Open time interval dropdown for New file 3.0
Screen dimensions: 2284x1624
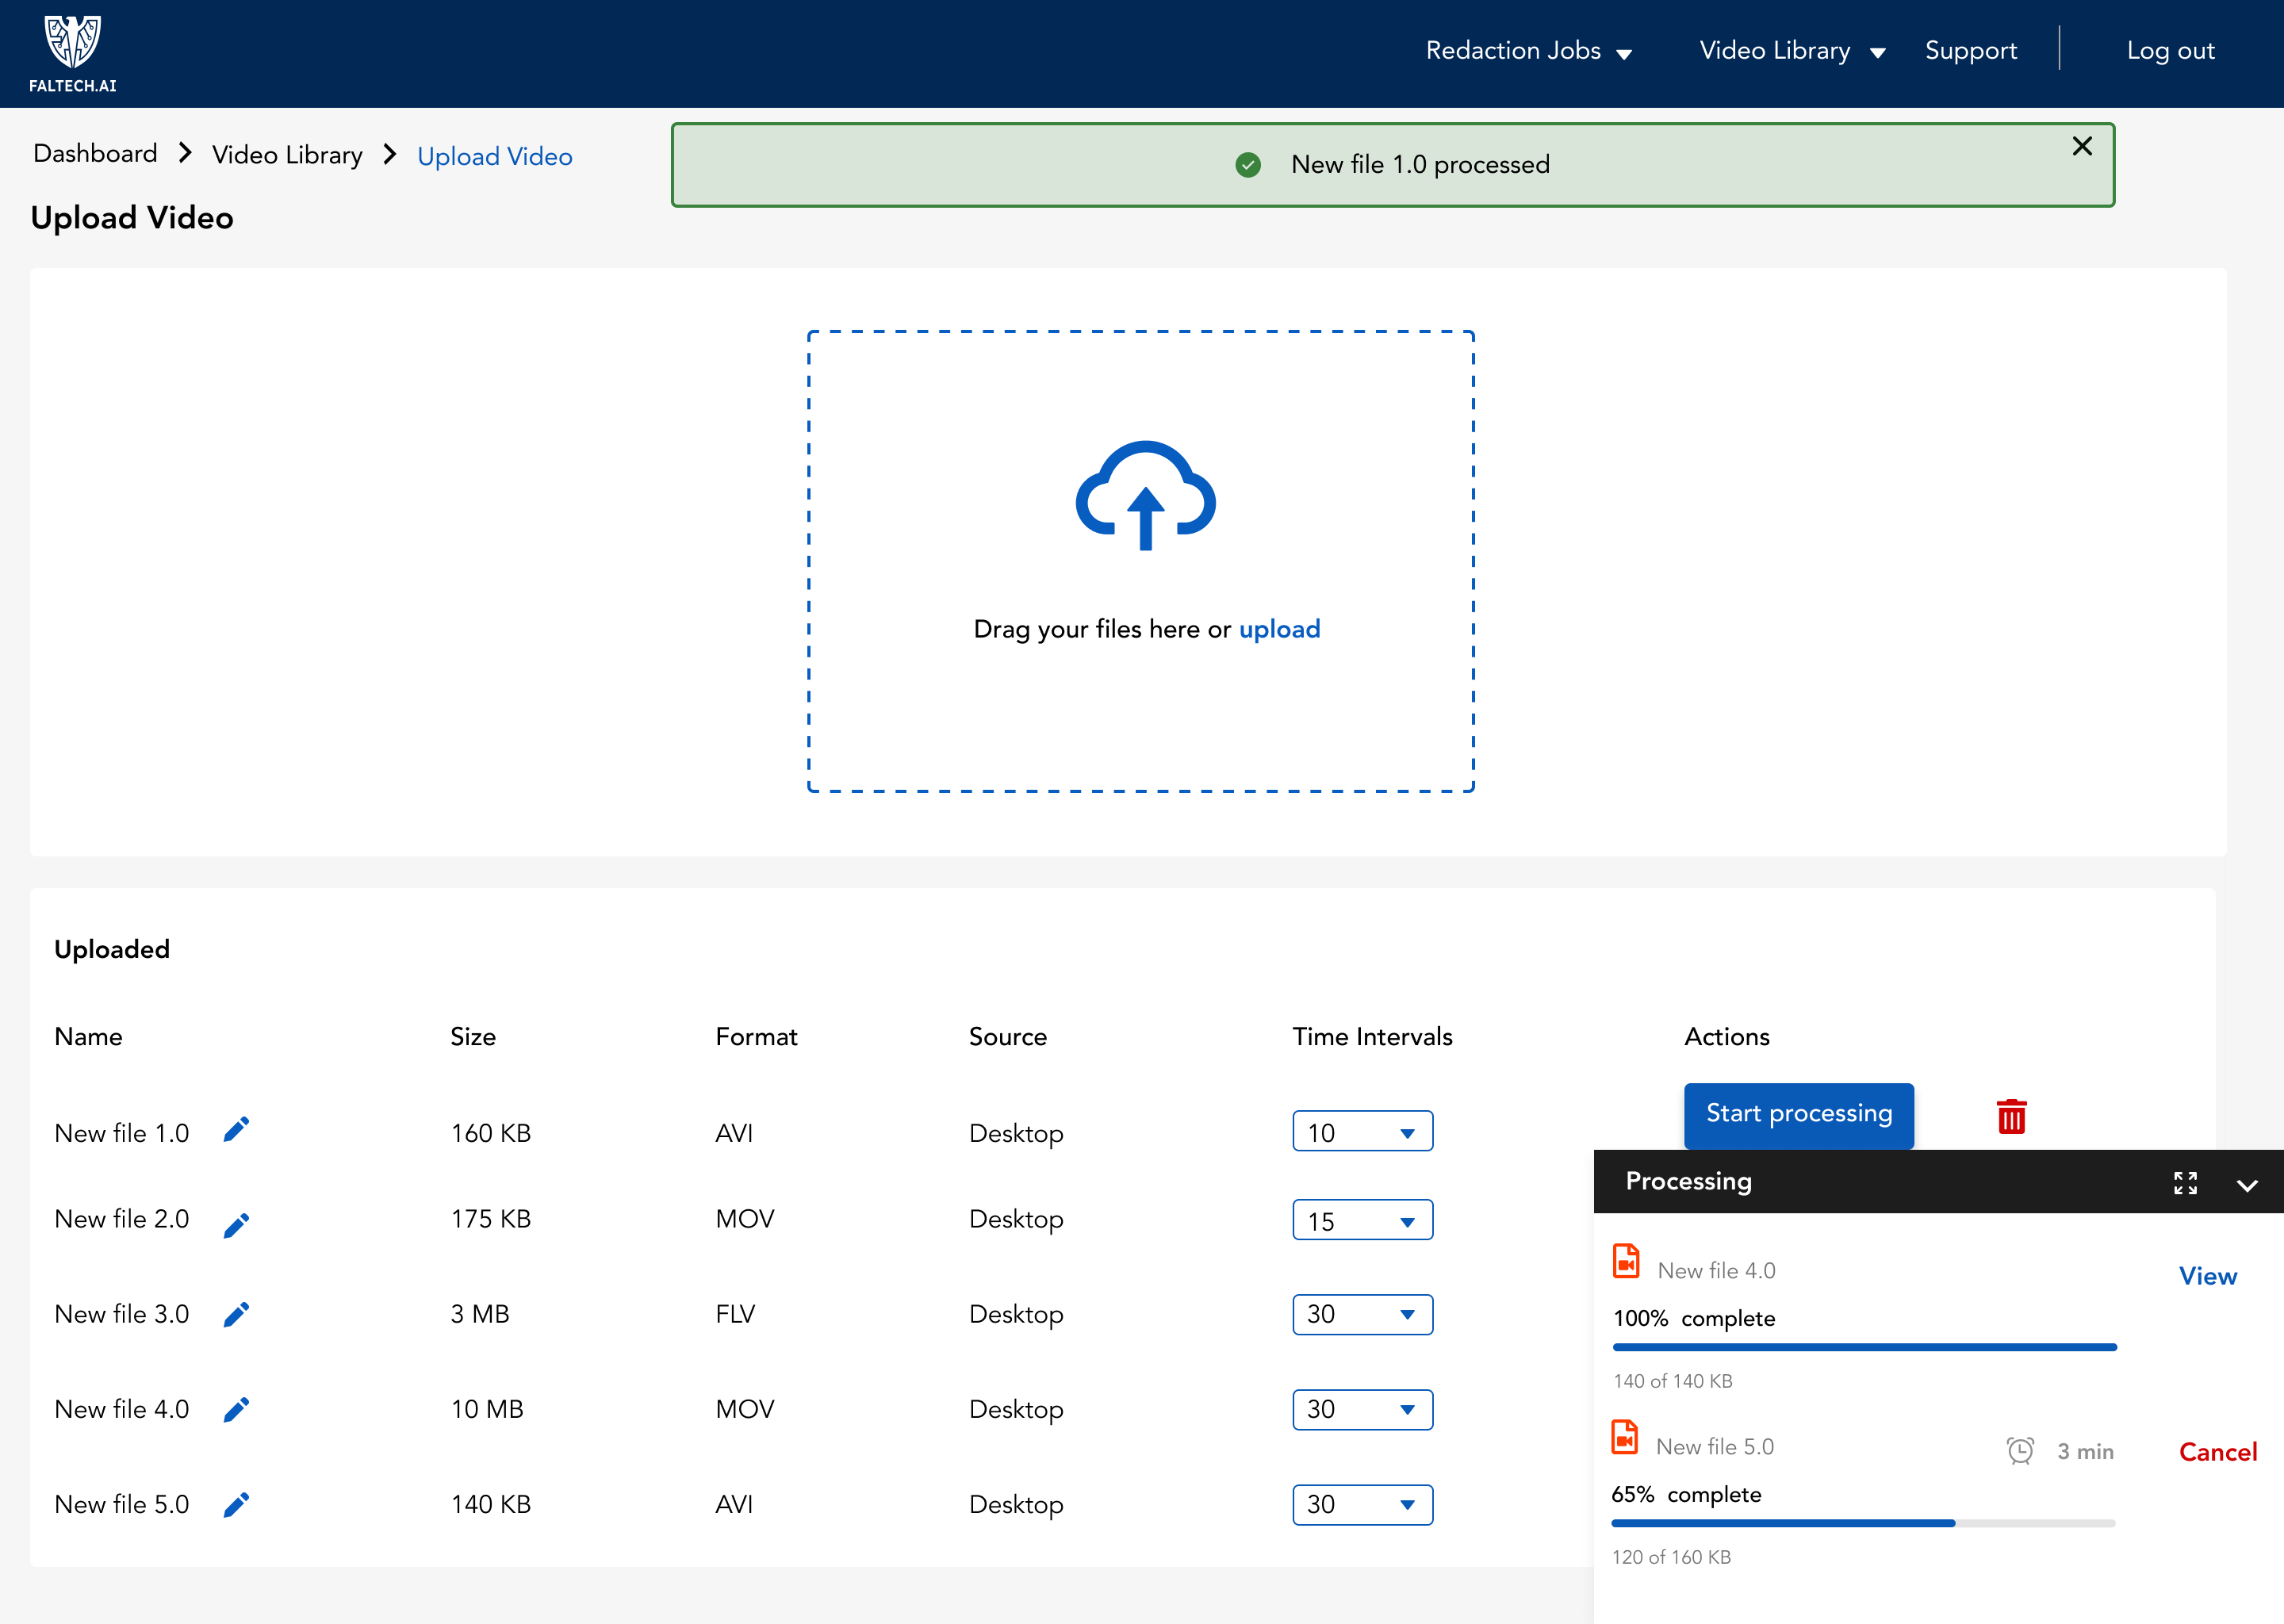(1362, 1314)
